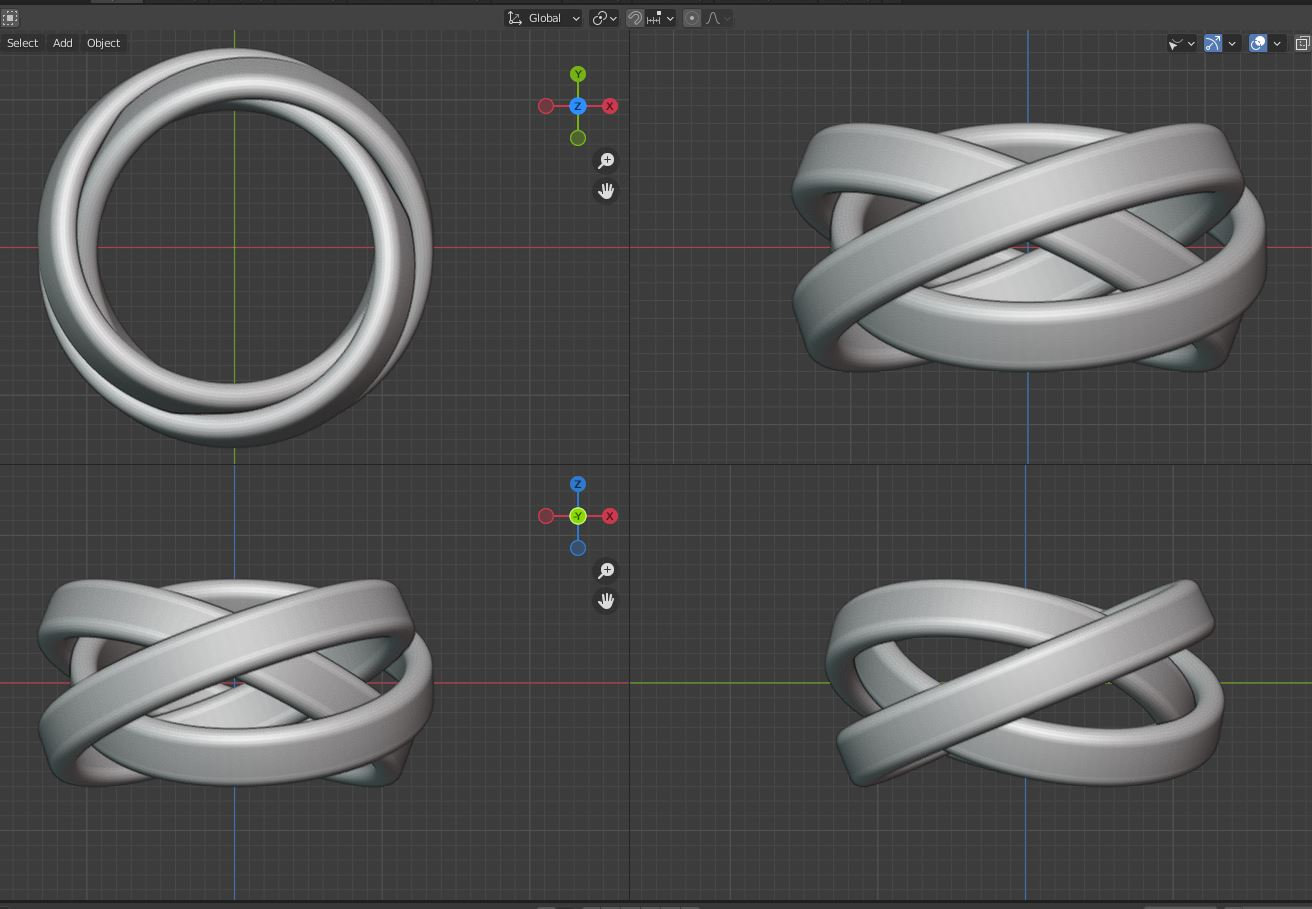Click blue Z axis on front view gizmo
The width and height of the screenshot is (1312, 909).
tap(578, 484)
